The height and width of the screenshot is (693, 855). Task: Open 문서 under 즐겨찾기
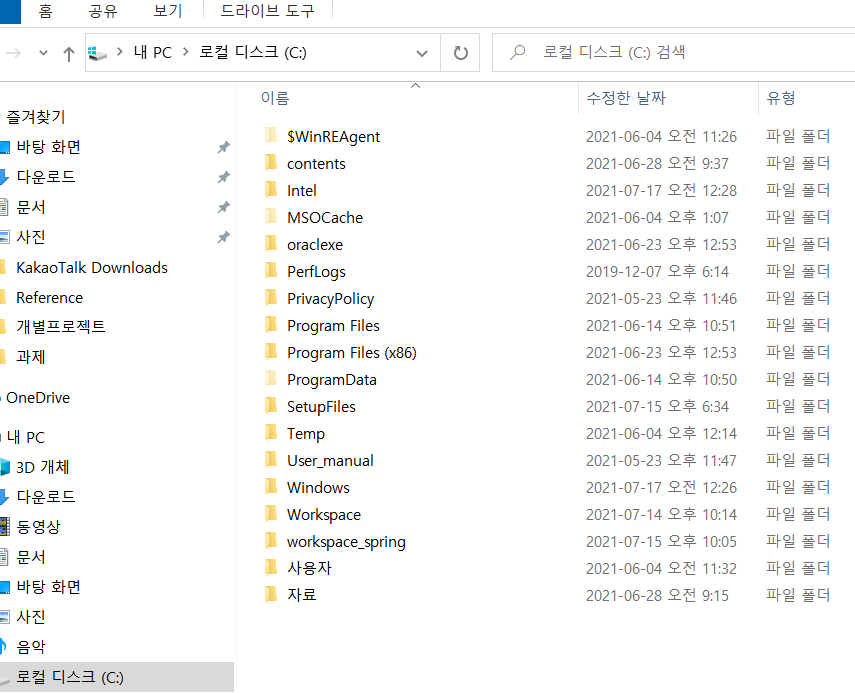[x=31, y=207]
